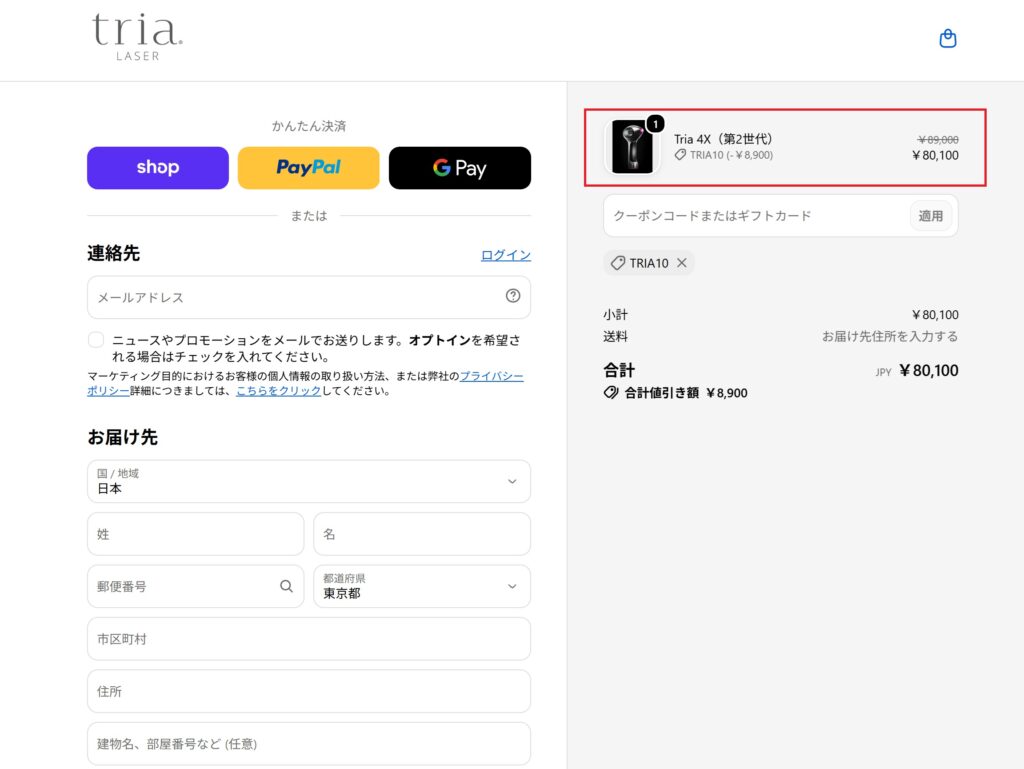Click the email field help question icon
This screenshot has height=769, width=1024.
513,296
